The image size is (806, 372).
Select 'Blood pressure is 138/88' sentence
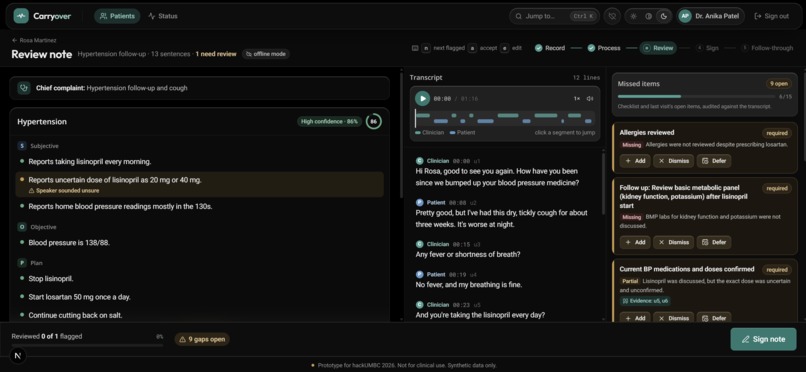(x=199, y=243)
